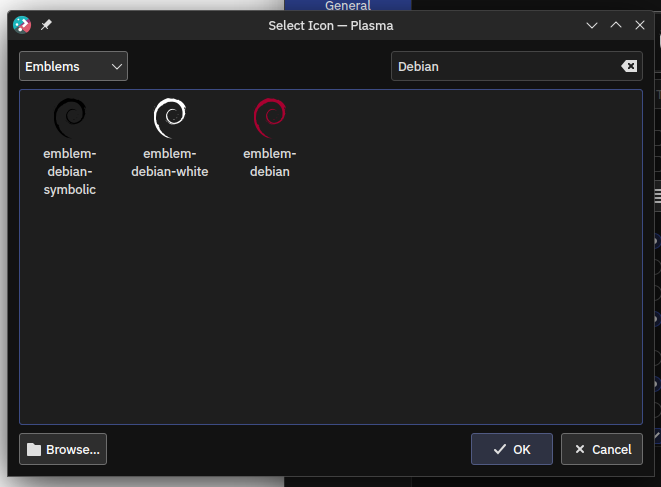Viewport: 661px width, 487px height.
Task: Click the emblem-debian label text
Action: pos(269,163)
